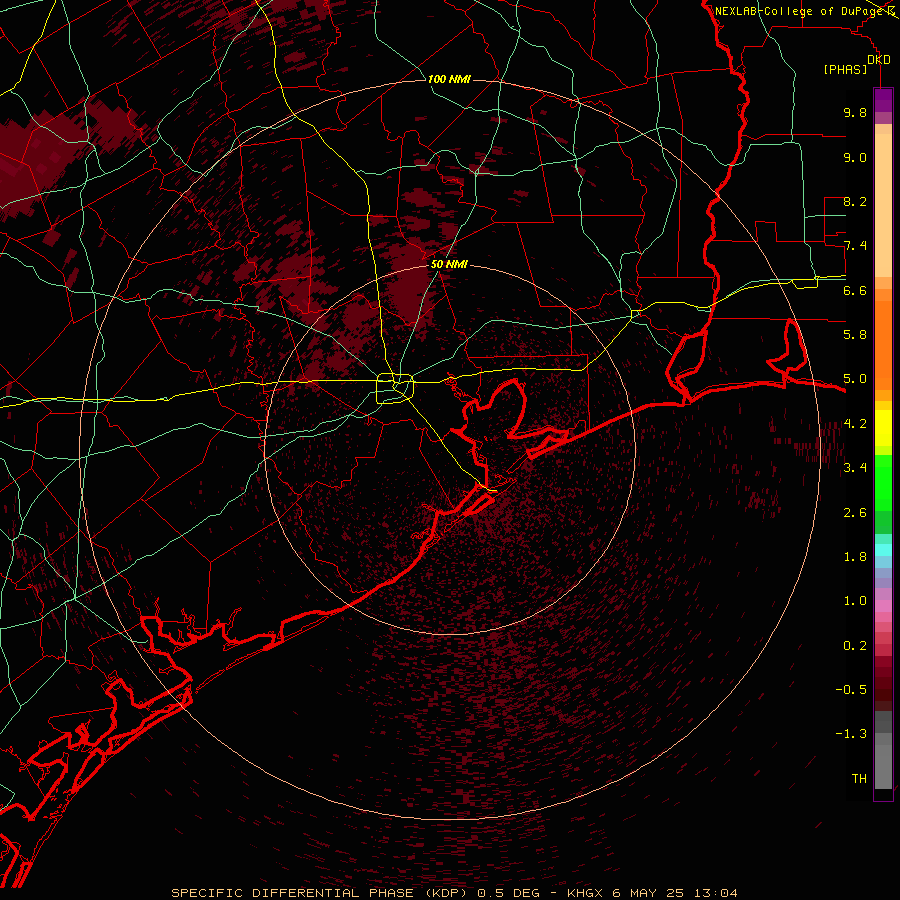900x900 pixels.
Task: Click the 4.2 value on the color scale
Action: point(855,424)
